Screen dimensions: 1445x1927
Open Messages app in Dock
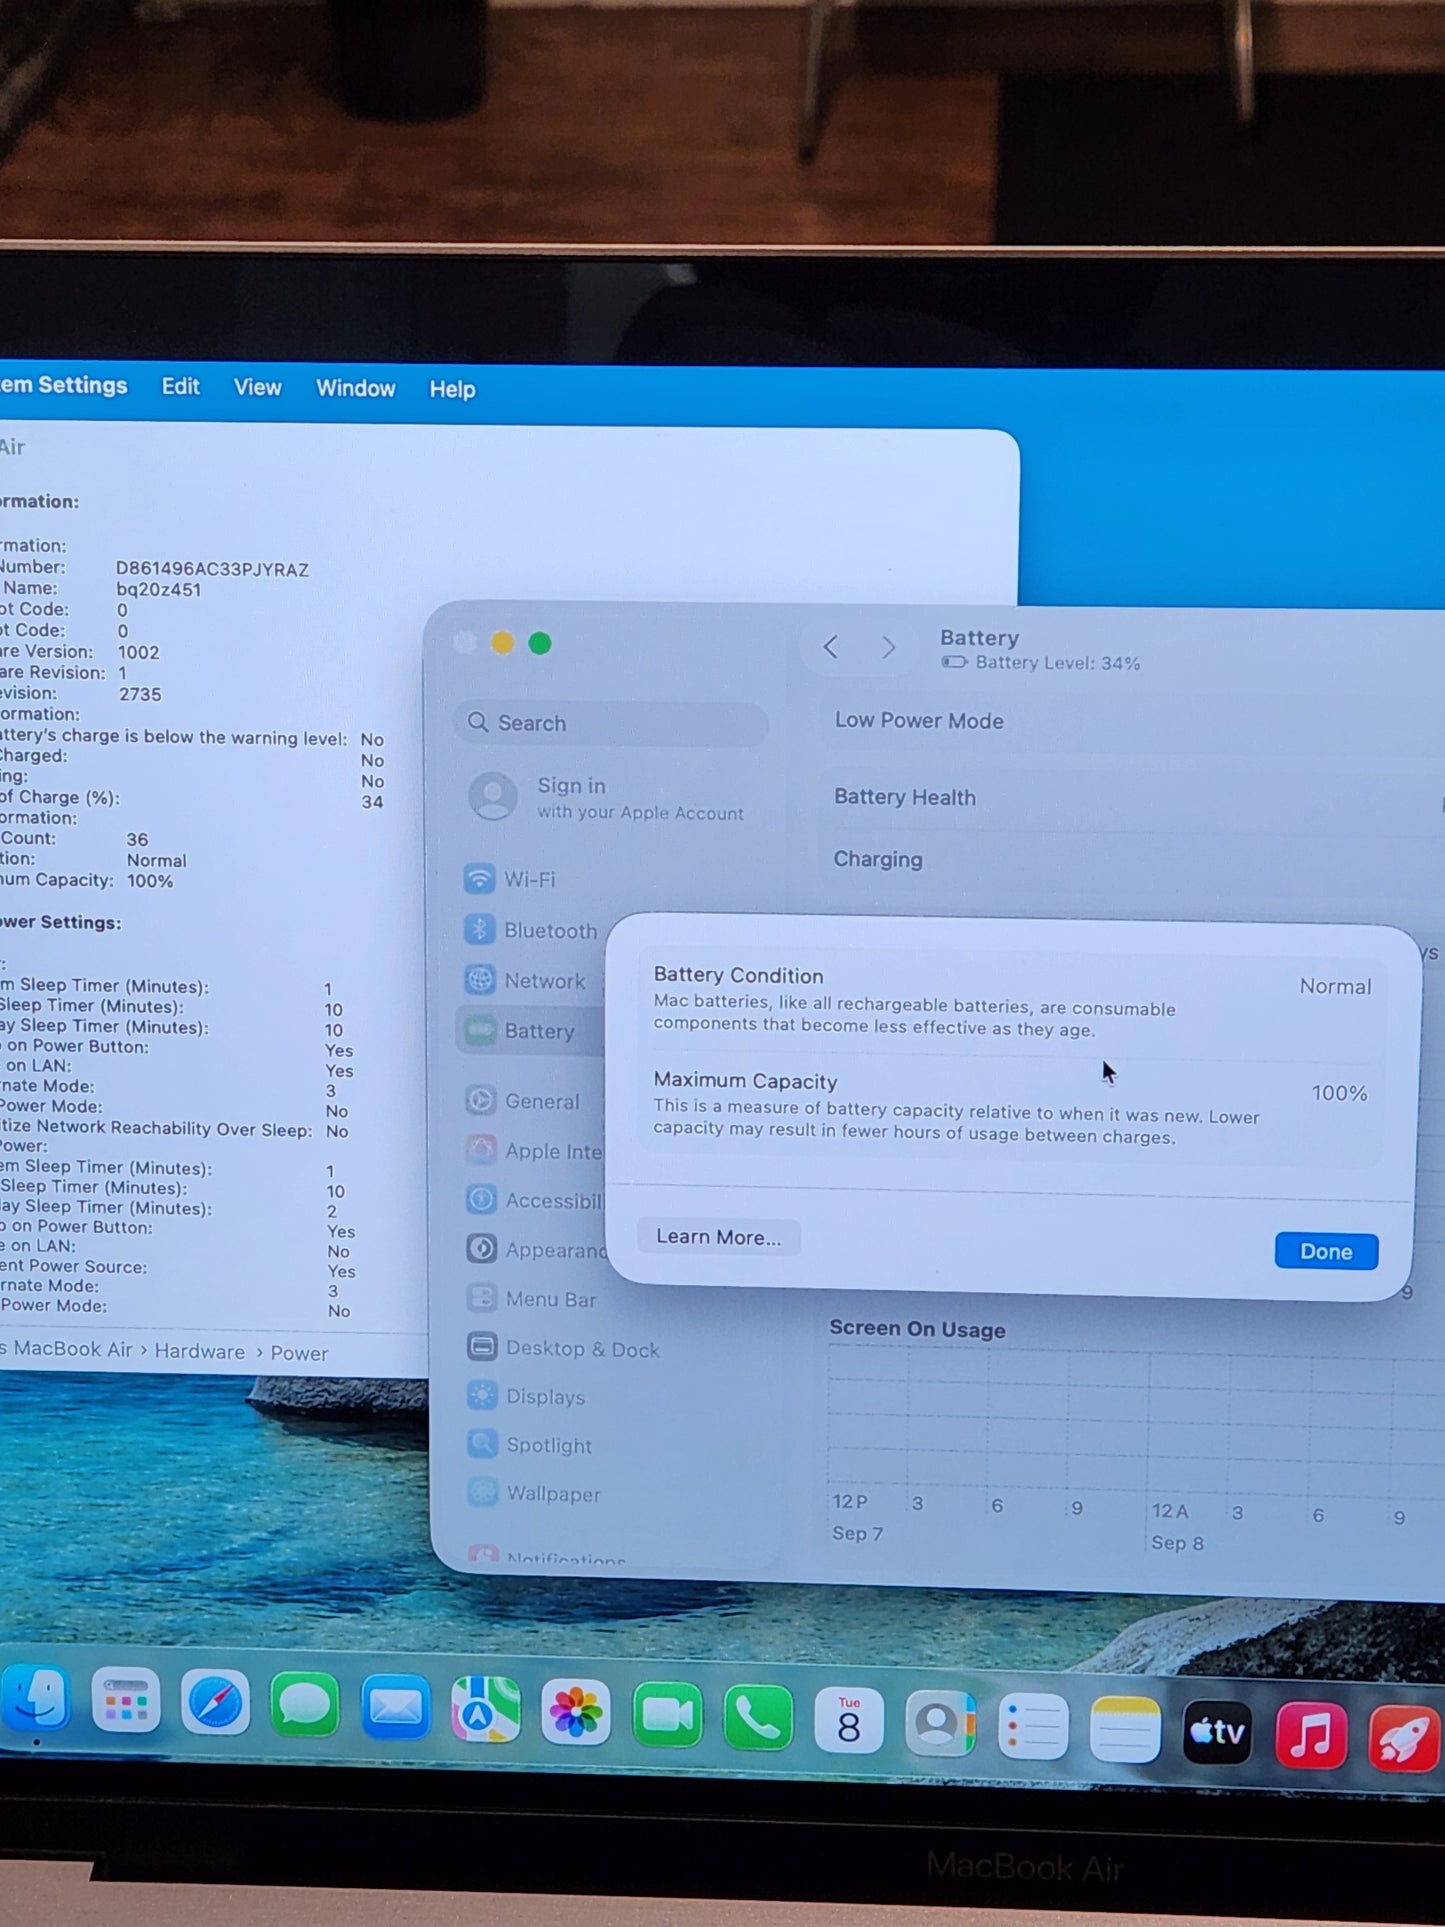point(305,1706)
